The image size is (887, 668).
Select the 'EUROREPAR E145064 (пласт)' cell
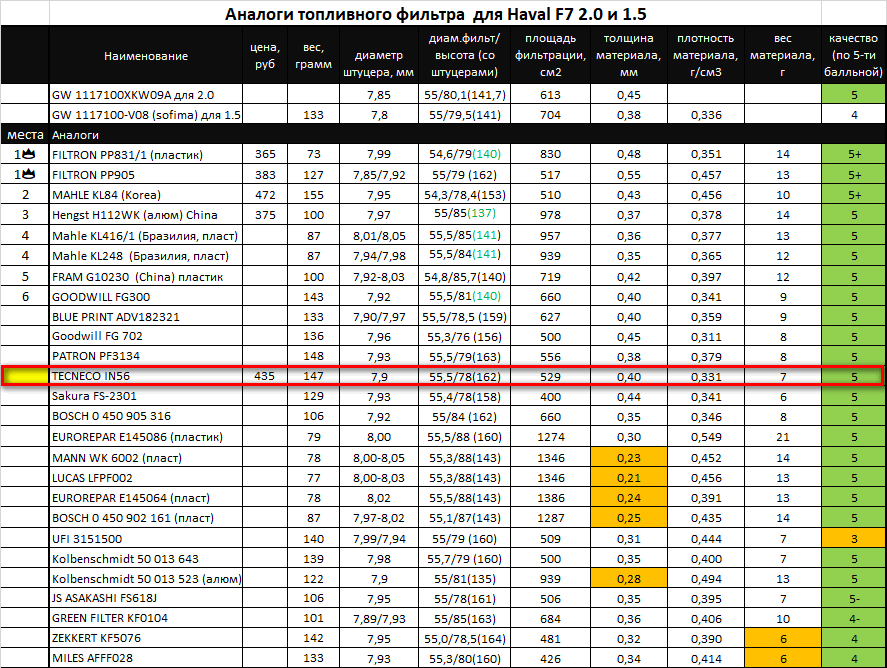[x=146, y=498]
